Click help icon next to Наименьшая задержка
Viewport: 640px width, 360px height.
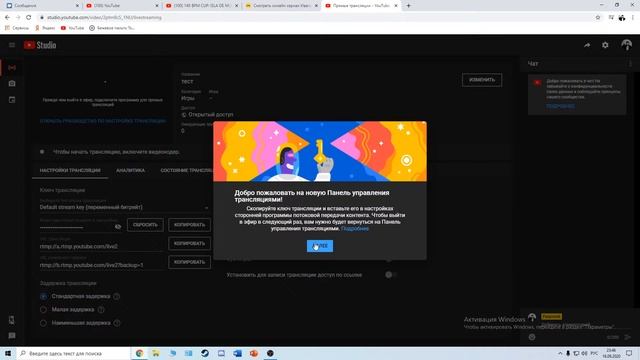pos(117,323)
